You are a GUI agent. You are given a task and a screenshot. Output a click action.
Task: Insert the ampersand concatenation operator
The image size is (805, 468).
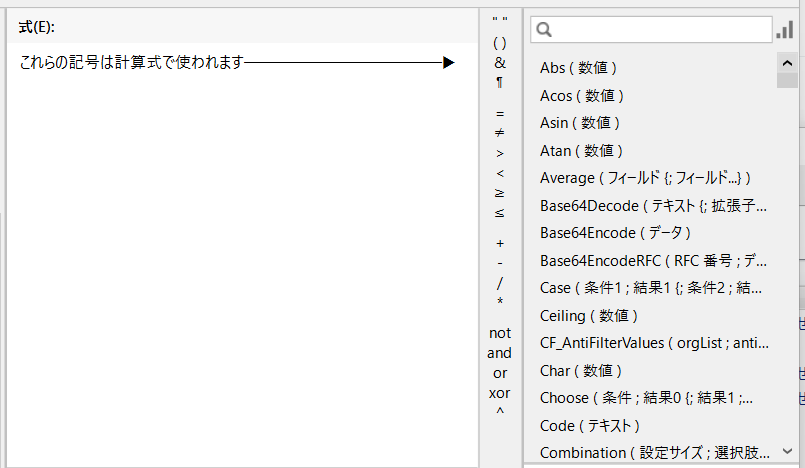pyautogui.click(x=500, y=63)
